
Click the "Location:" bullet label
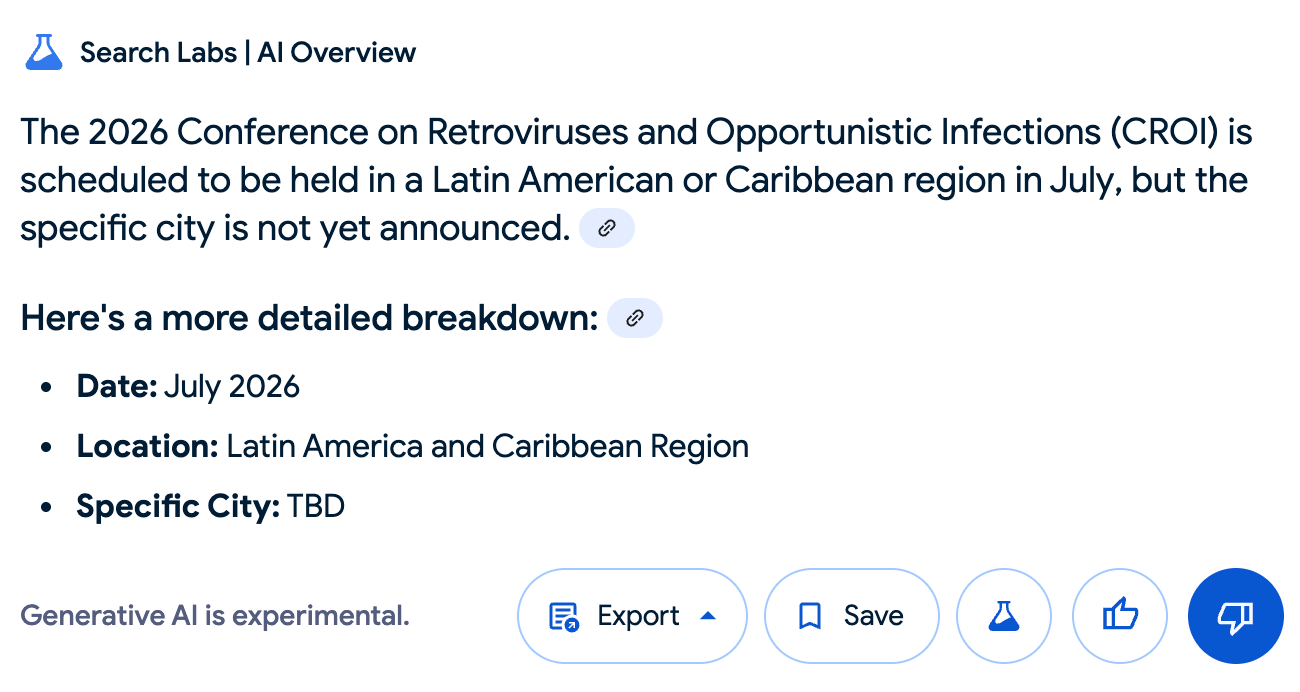click(147, 446)
